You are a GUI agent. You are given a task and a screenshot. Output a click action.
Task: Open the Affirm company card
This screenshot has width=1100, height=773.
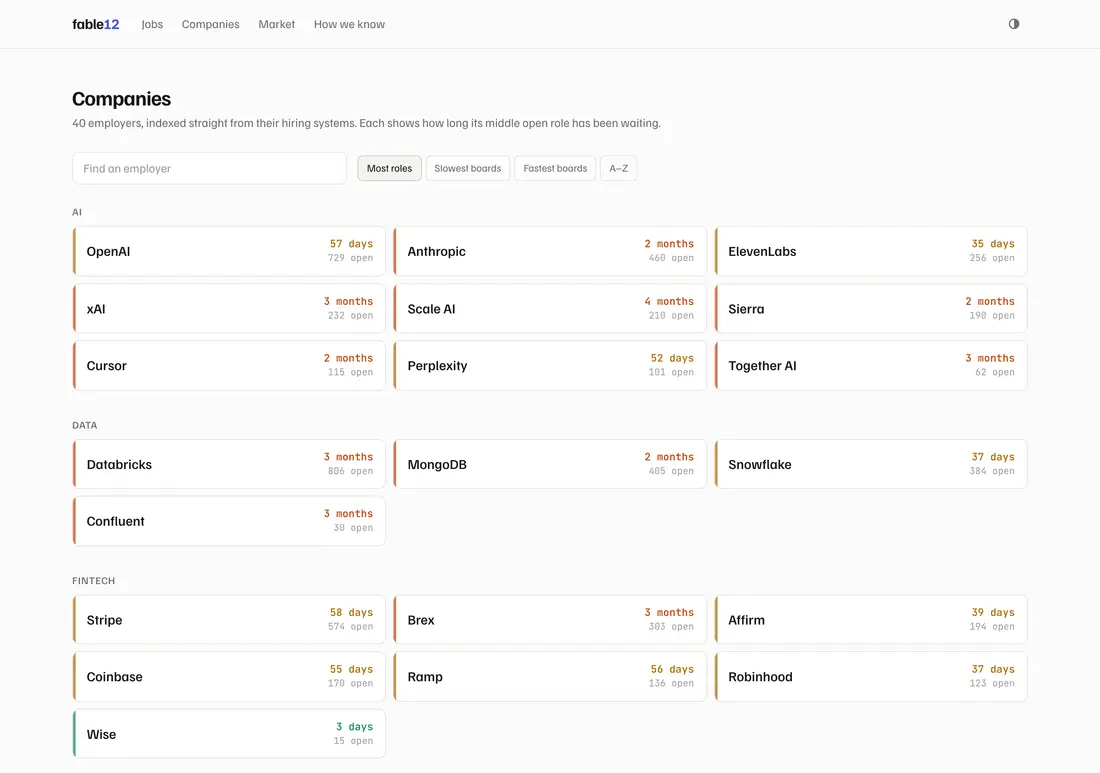tap(871, 620)
